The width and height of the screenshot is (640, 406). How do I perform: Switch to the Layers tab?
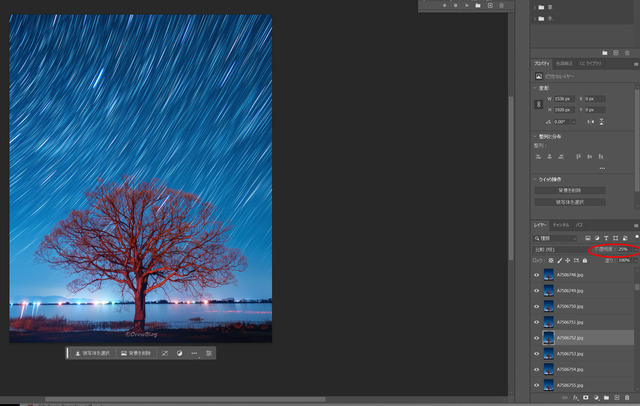[x=540, y=225]
